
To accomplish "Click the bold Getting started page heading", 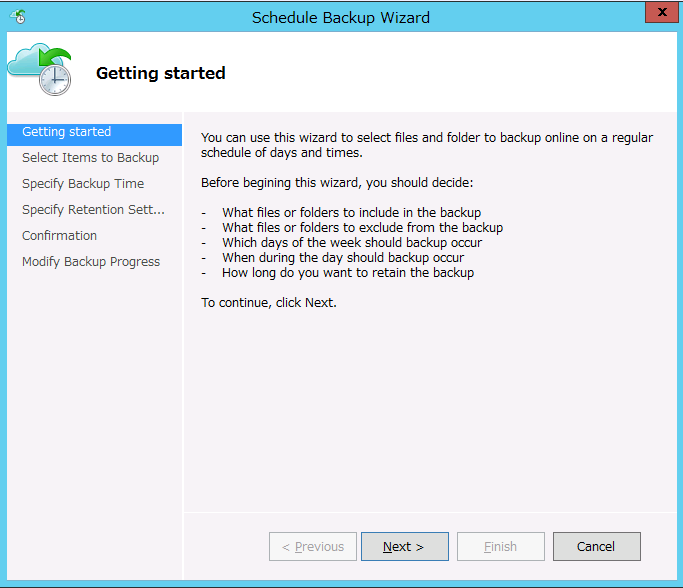I will [160, 73].
